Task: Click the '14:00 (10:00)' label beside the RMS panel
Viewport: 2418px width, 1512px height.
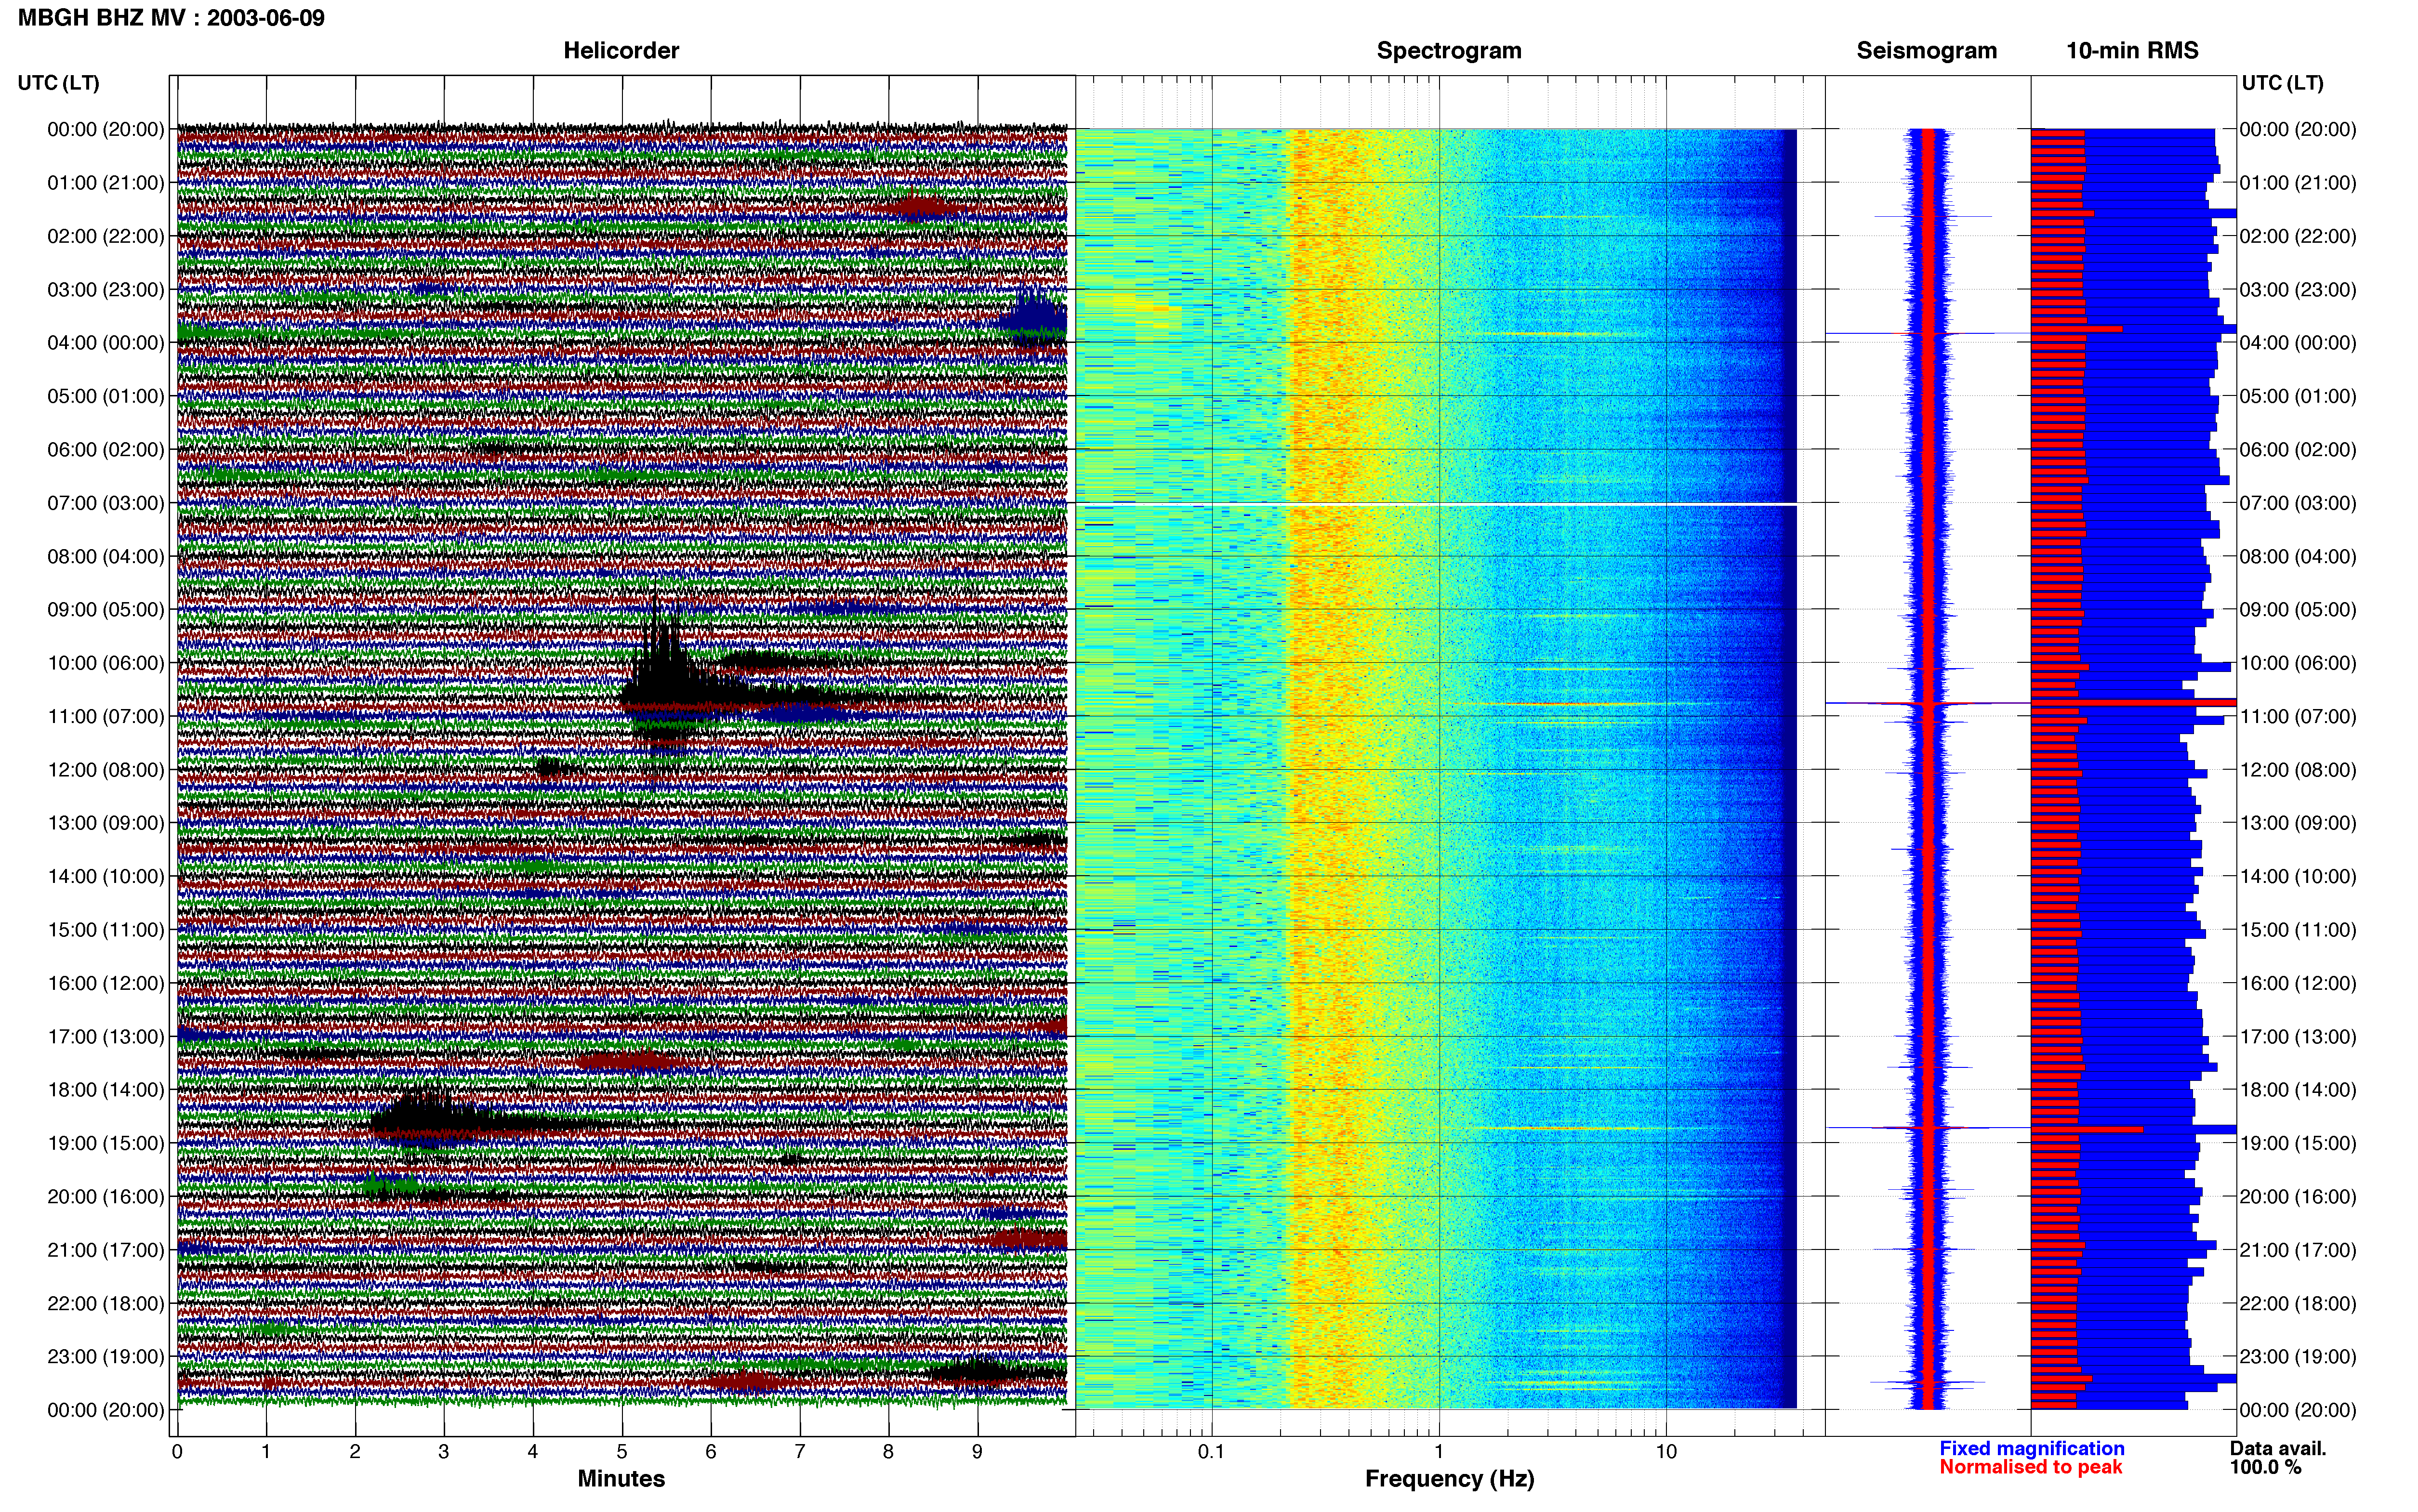Action: pyautogui.click(x=2298, y=877)
